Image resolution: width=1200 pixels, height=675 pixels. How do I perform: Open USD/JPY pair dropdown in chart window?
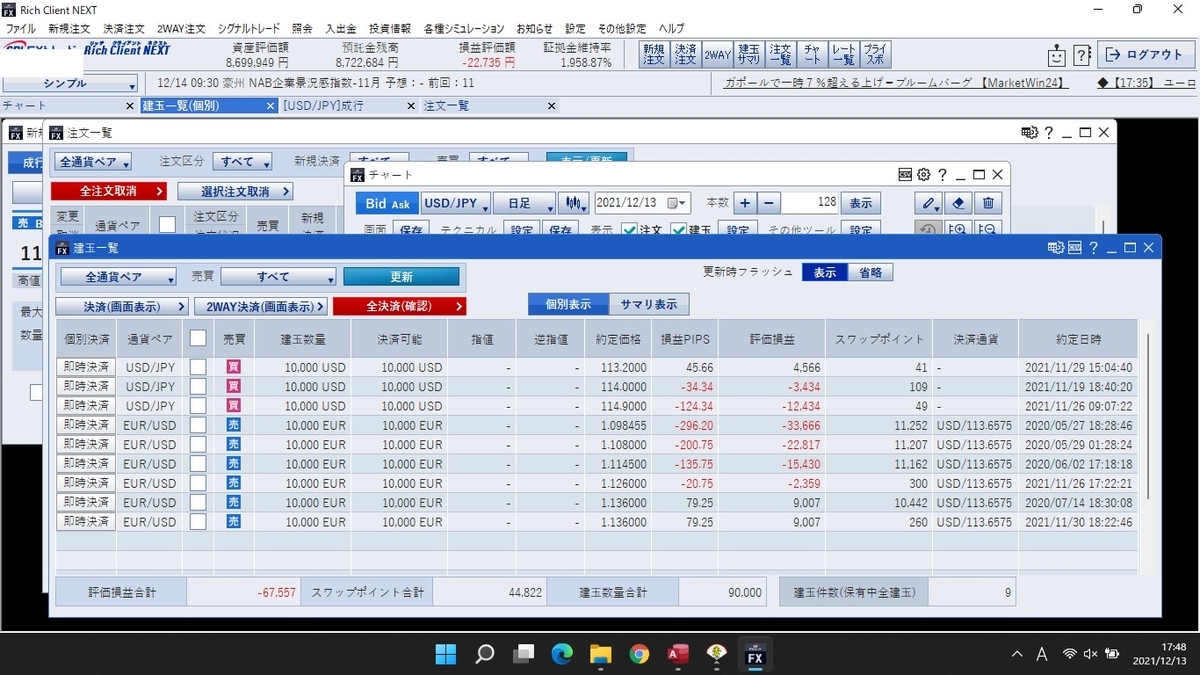click(x=455, y=203)
